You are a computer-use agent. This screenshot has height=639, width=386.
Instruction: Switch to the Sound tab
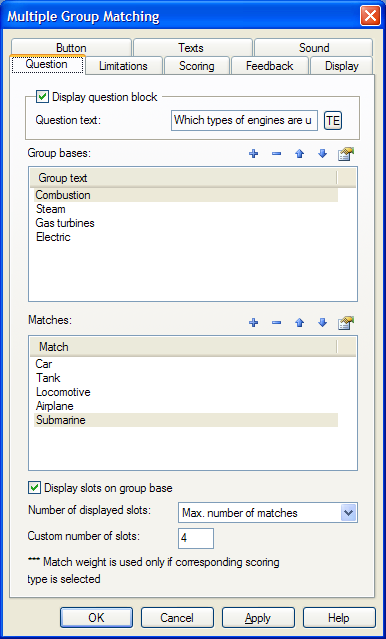[x=314, y=48]
